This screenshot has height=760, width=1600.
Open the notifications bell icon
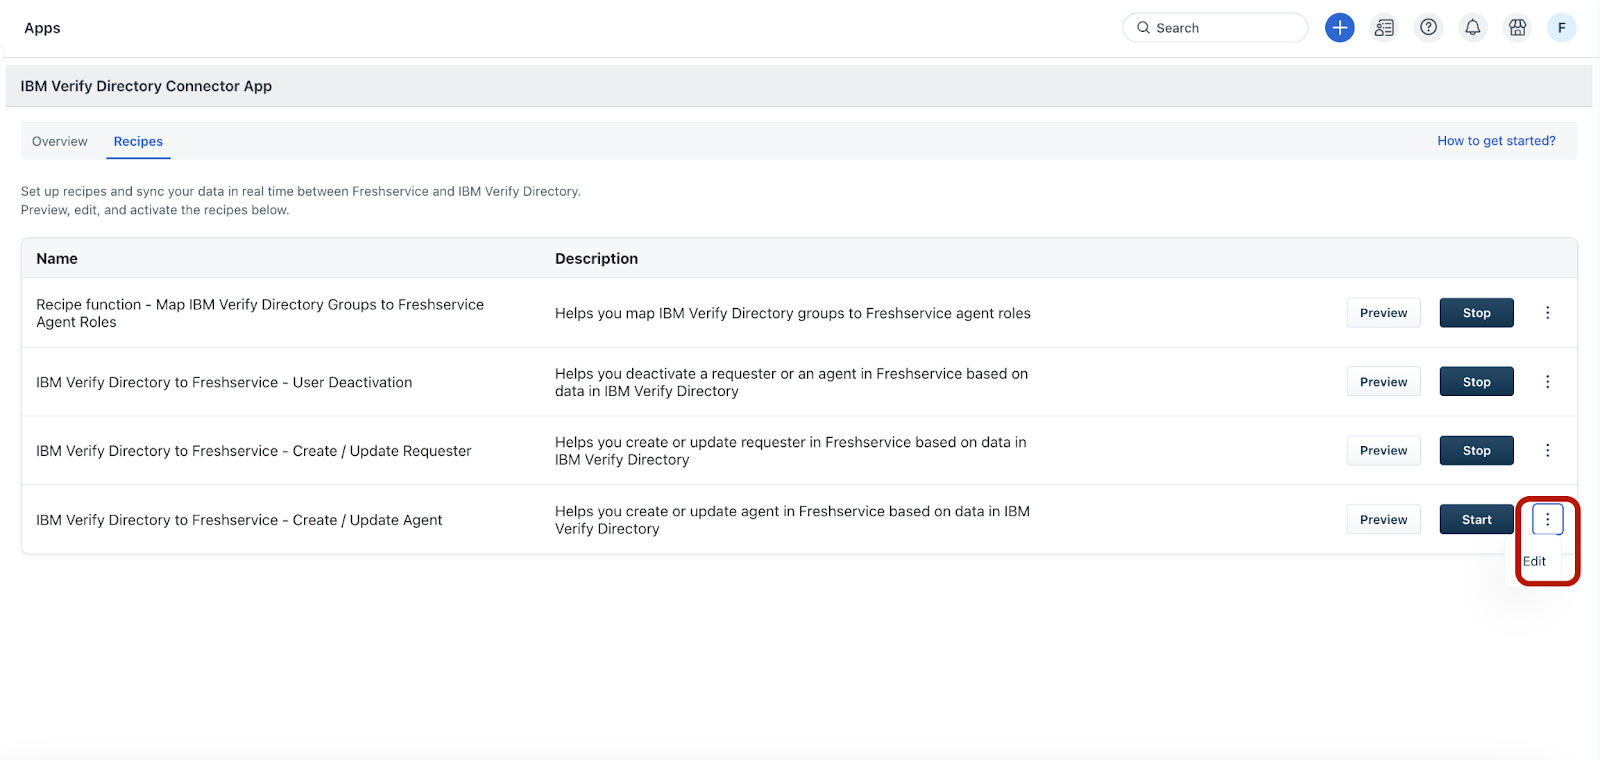pyautogui.click(x=1473, y=28)
